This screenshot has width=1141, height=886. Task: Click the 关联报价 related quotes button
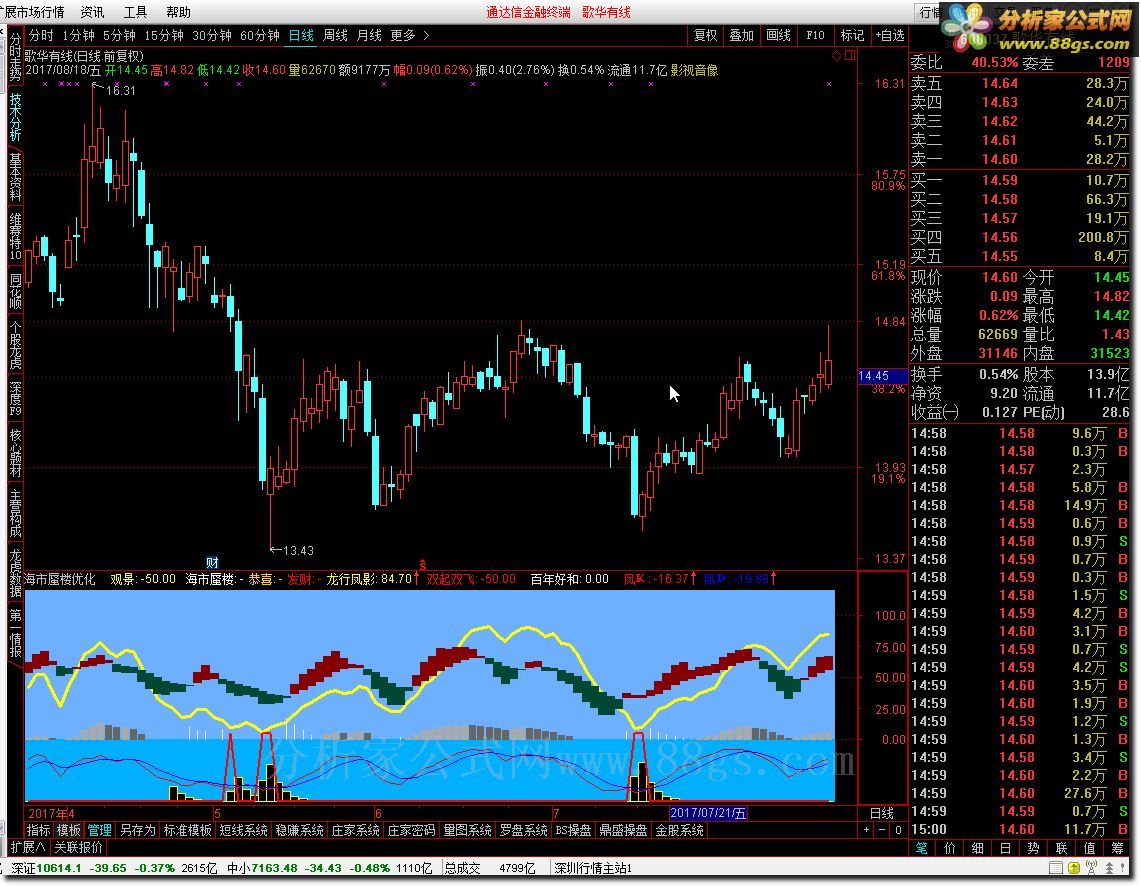(x=79, y=847)
